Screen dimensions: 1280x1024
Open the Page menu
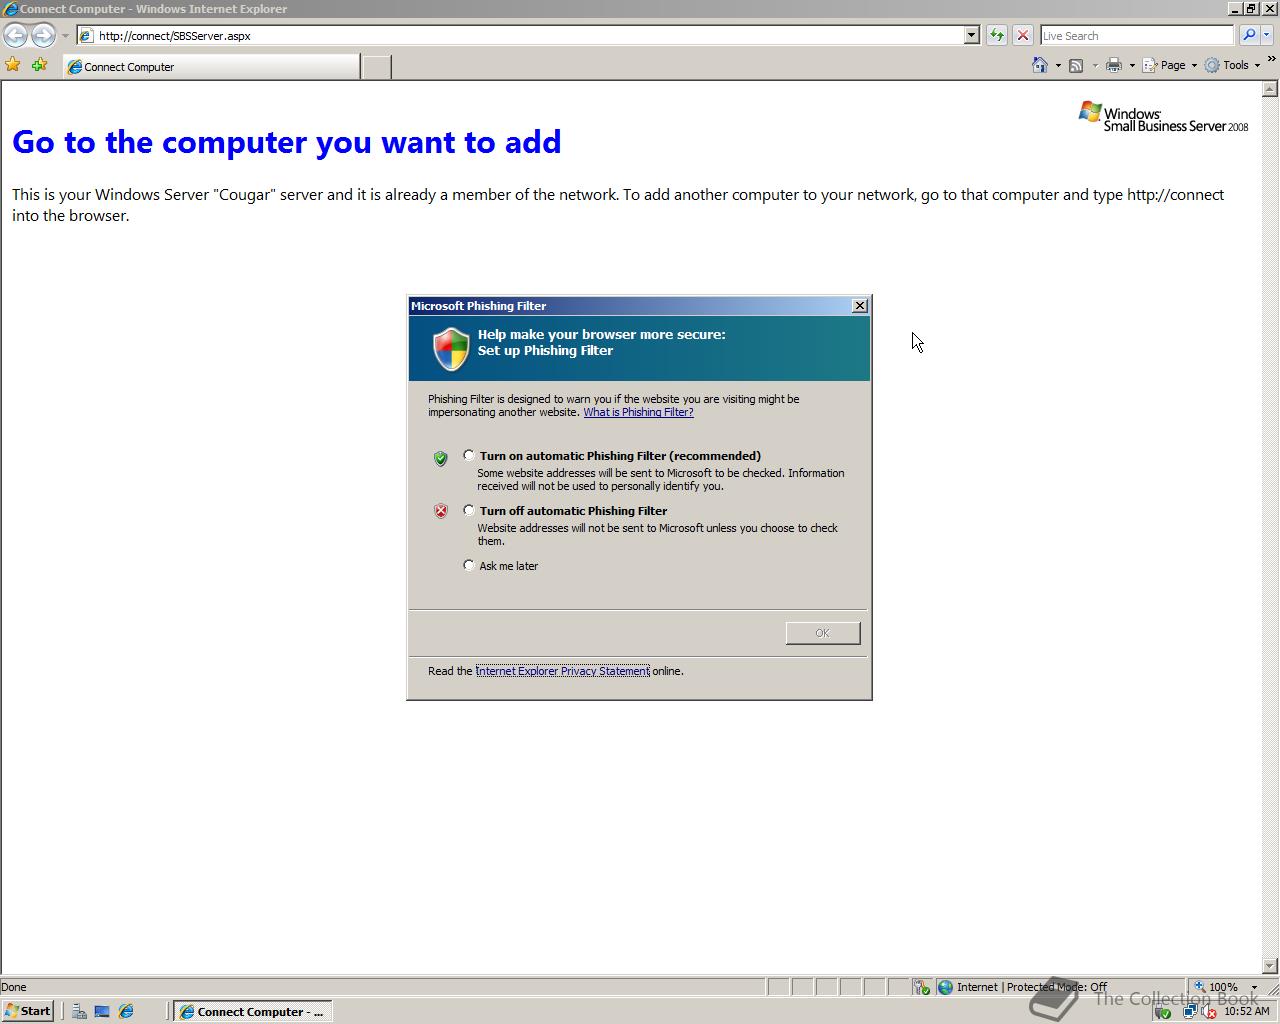1169,65
